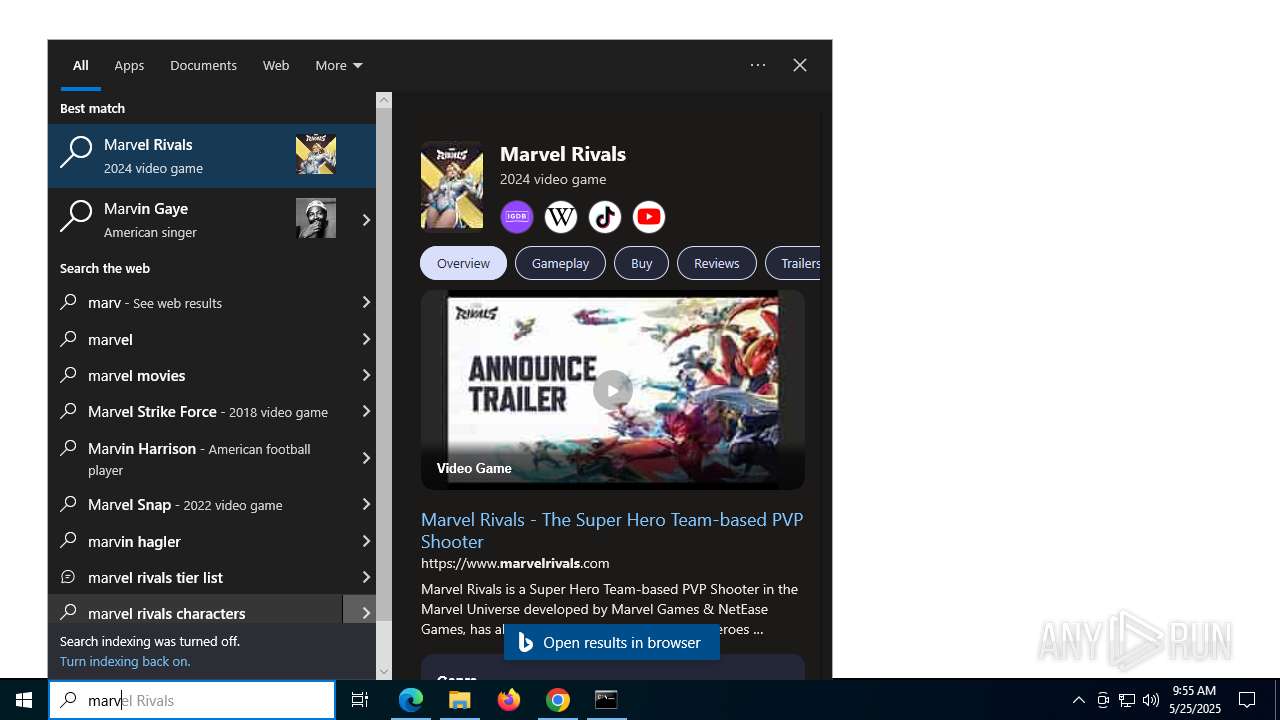Viewport: 1280px width, 720px height.
Task: Open the YouTube link icon
Action: point(649,217)
